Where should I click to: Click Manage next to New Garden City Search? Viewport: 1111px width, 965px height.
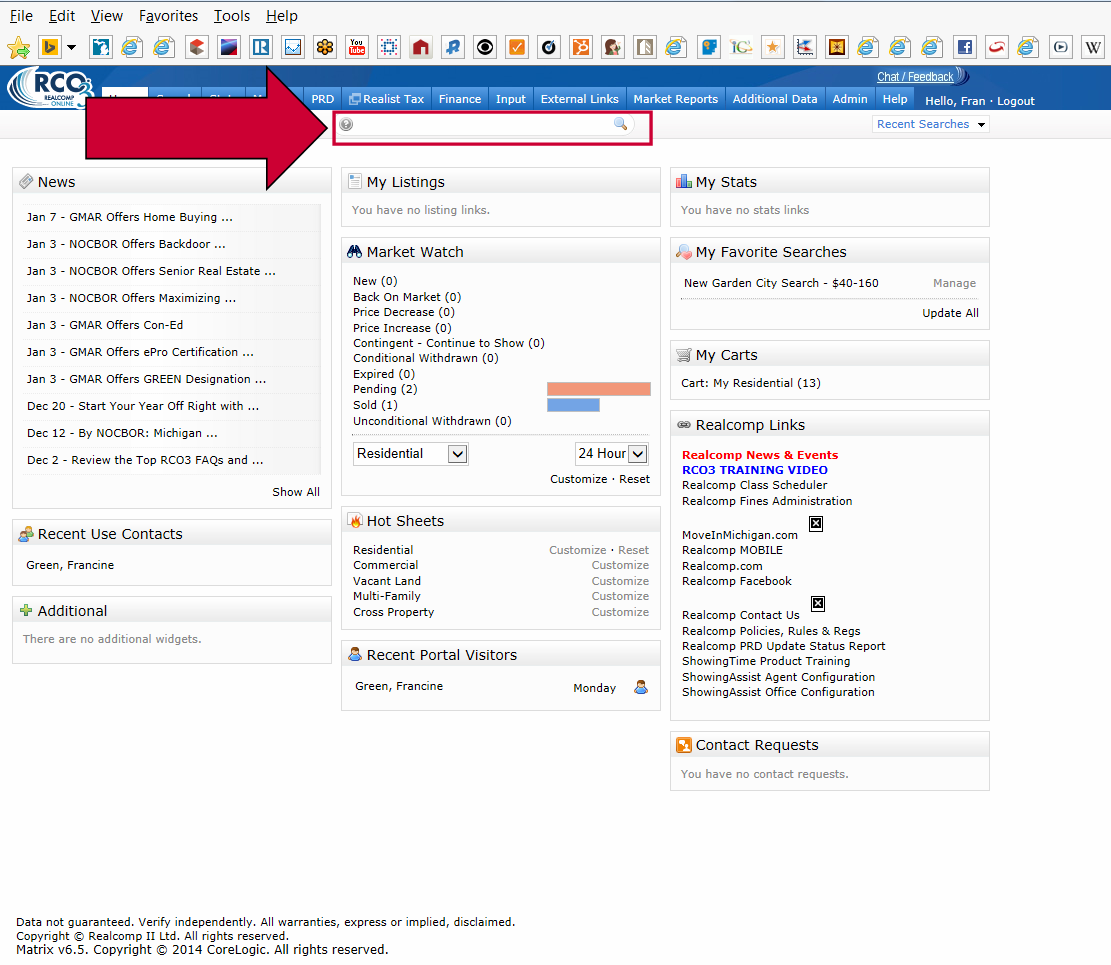tap(954, 283)
